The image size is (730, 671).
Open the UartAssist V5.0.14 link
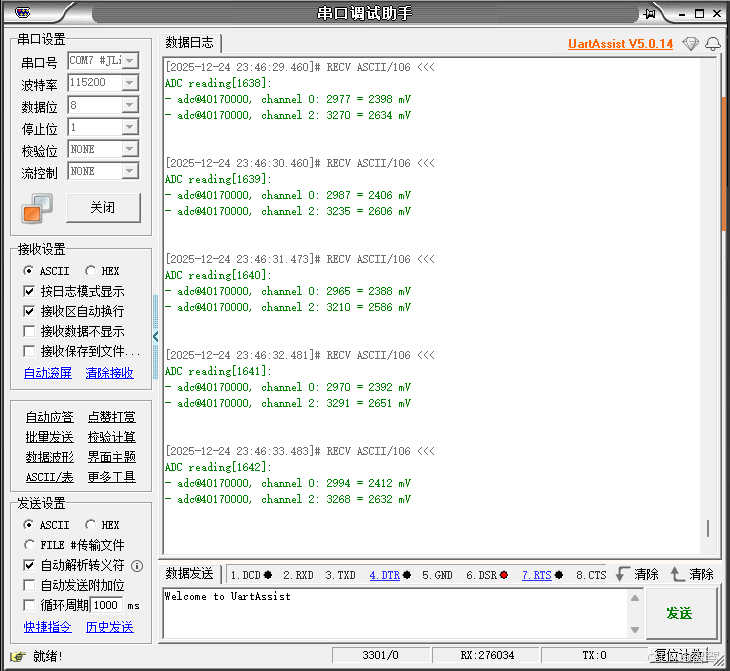coord(620,44)
